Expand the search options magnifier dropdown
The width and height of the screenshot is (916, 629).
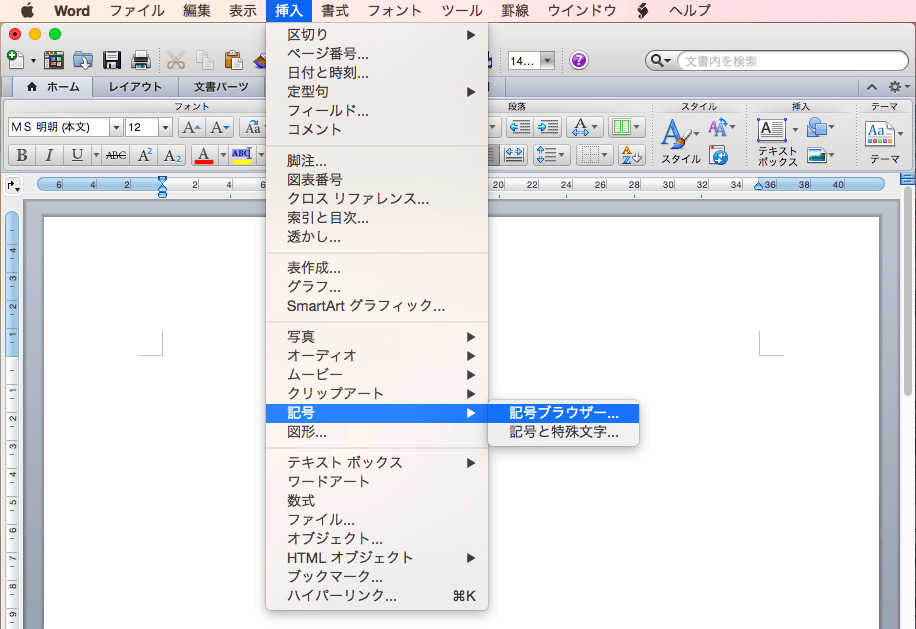(x=661, y=61)
